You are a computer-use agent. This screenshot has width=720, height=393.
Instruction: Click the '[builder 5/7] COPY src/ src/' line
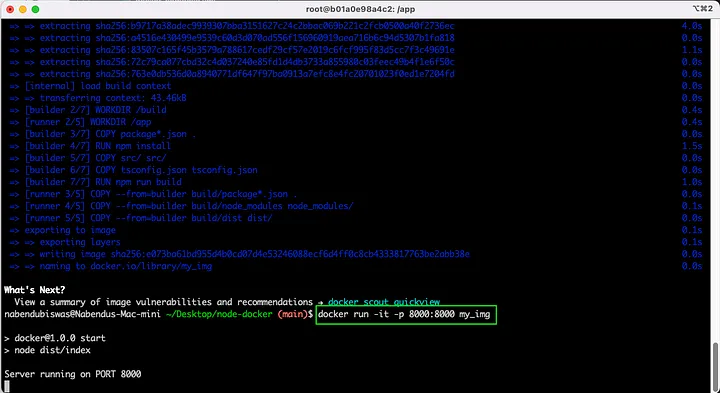tap(87, 158)
